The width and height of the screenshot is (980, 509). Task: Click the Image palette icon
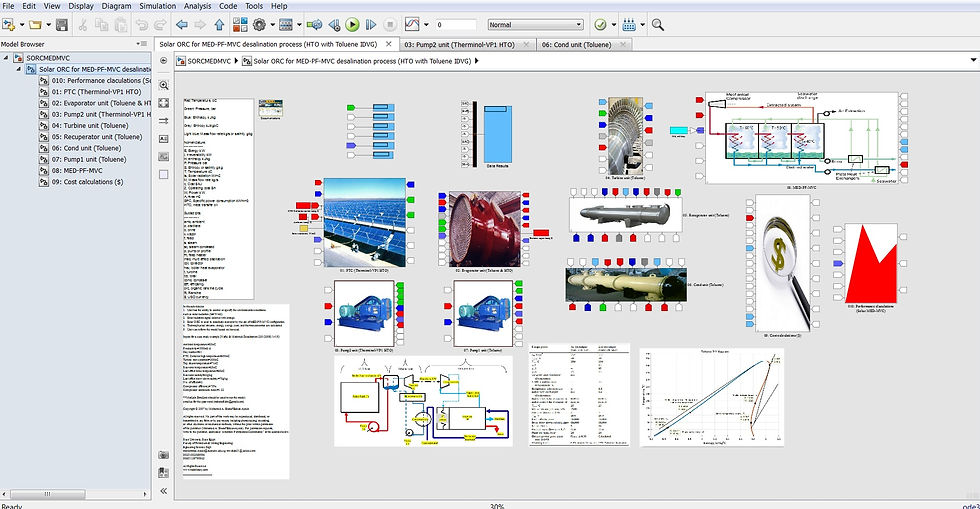pos(164,156)
